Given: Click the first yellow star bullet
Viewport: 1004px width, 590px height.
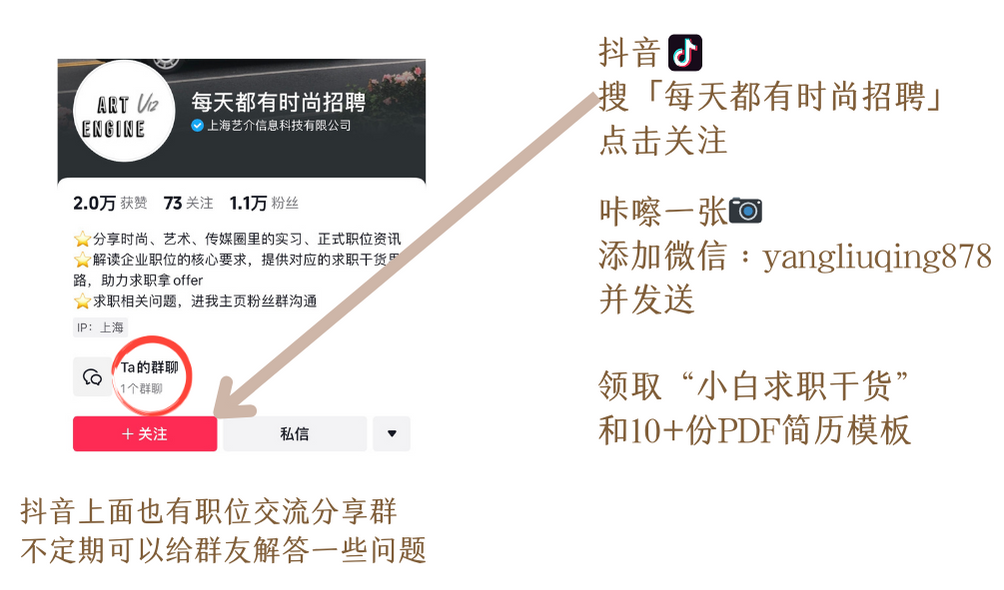Looking at the screenshot, I should [82, 240].
